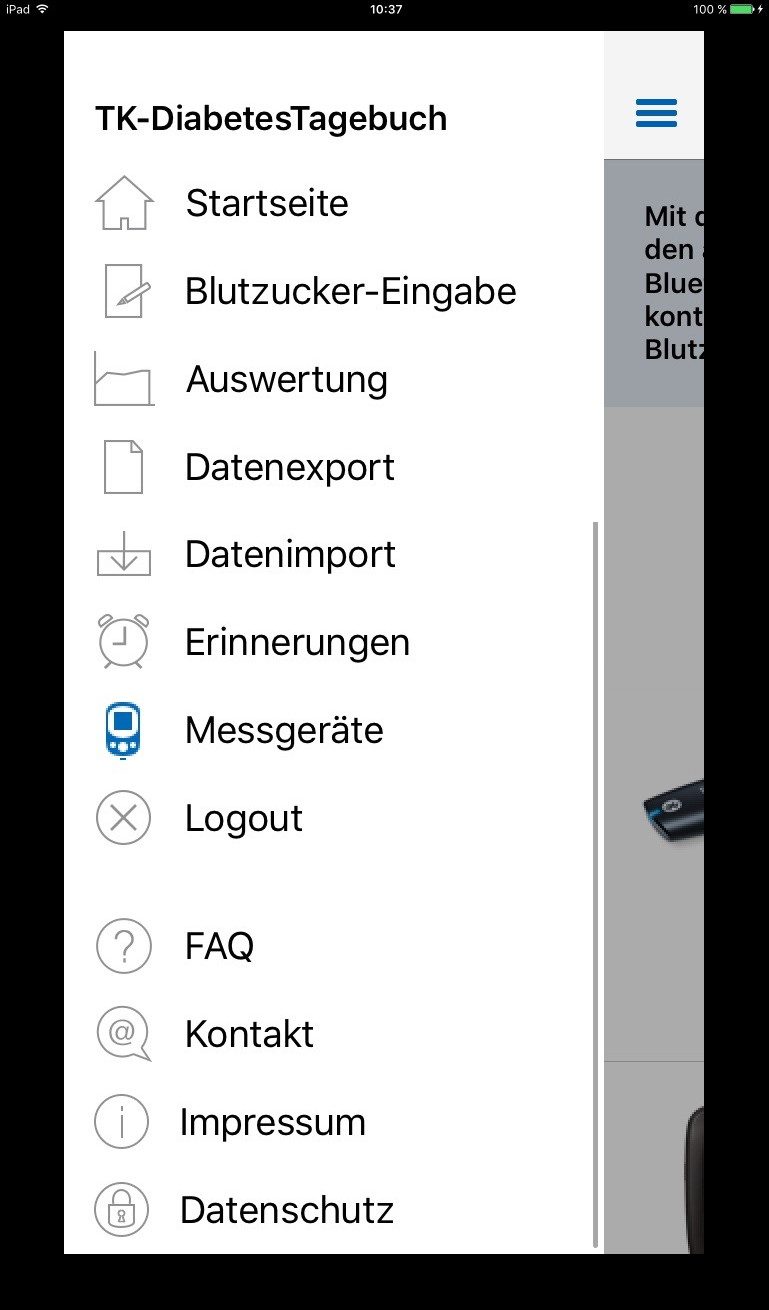This screenshot has height=1310, width=769.
Task: Click the hamburger menu button
Action: [x=655, y=113]
